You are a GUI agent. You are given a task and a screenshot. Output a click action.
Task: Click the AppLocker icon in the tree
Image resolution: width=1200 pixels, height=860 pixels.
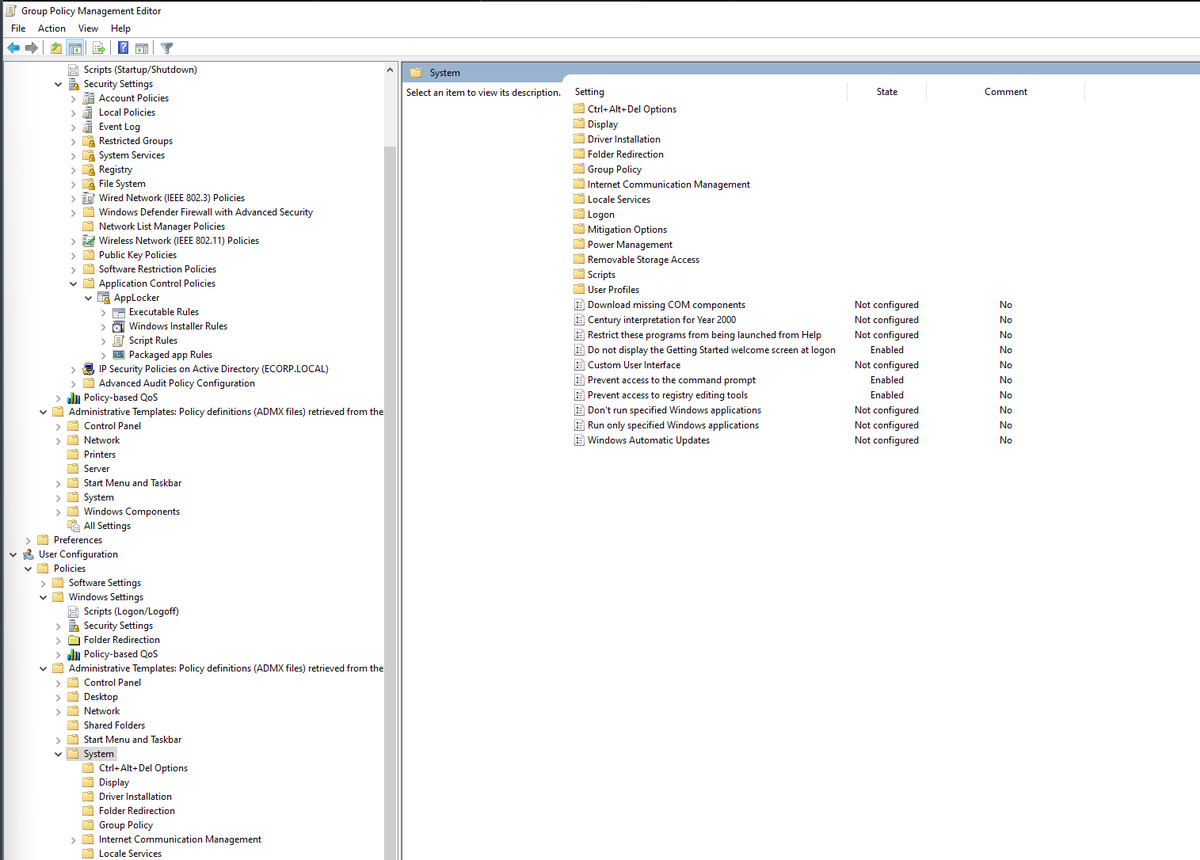104,298
